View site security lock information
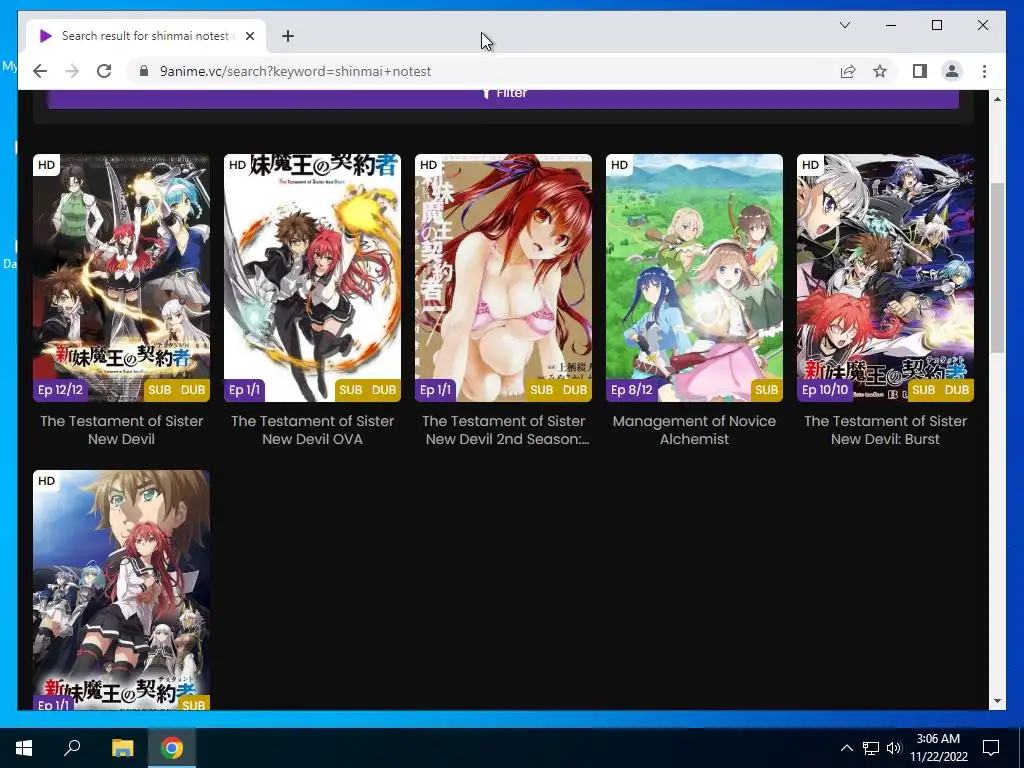1024x768 pixels. [x=144, y=71]
